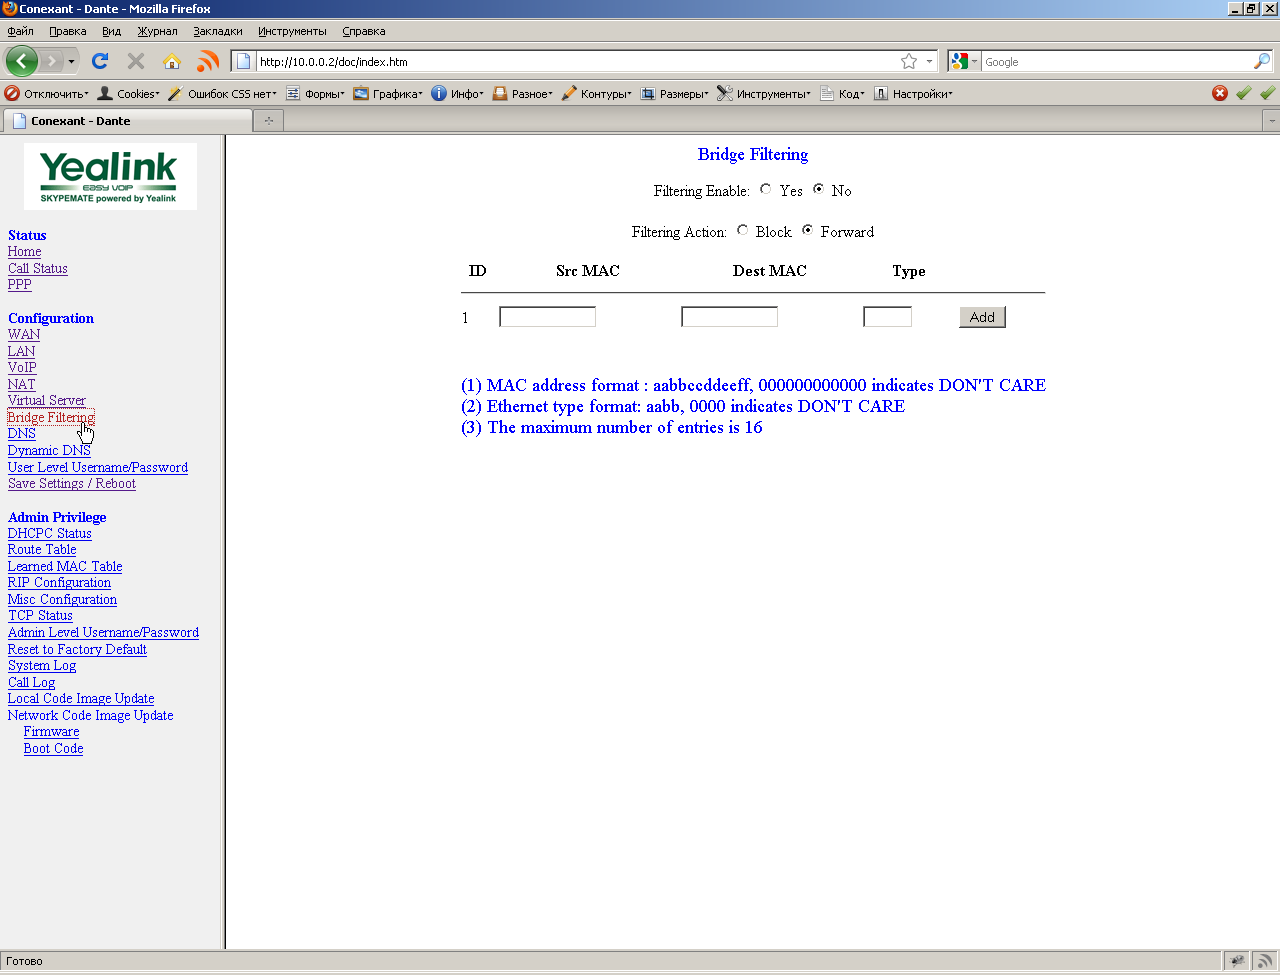Click the orange RSS feed toolbar icon

[208, 61]
